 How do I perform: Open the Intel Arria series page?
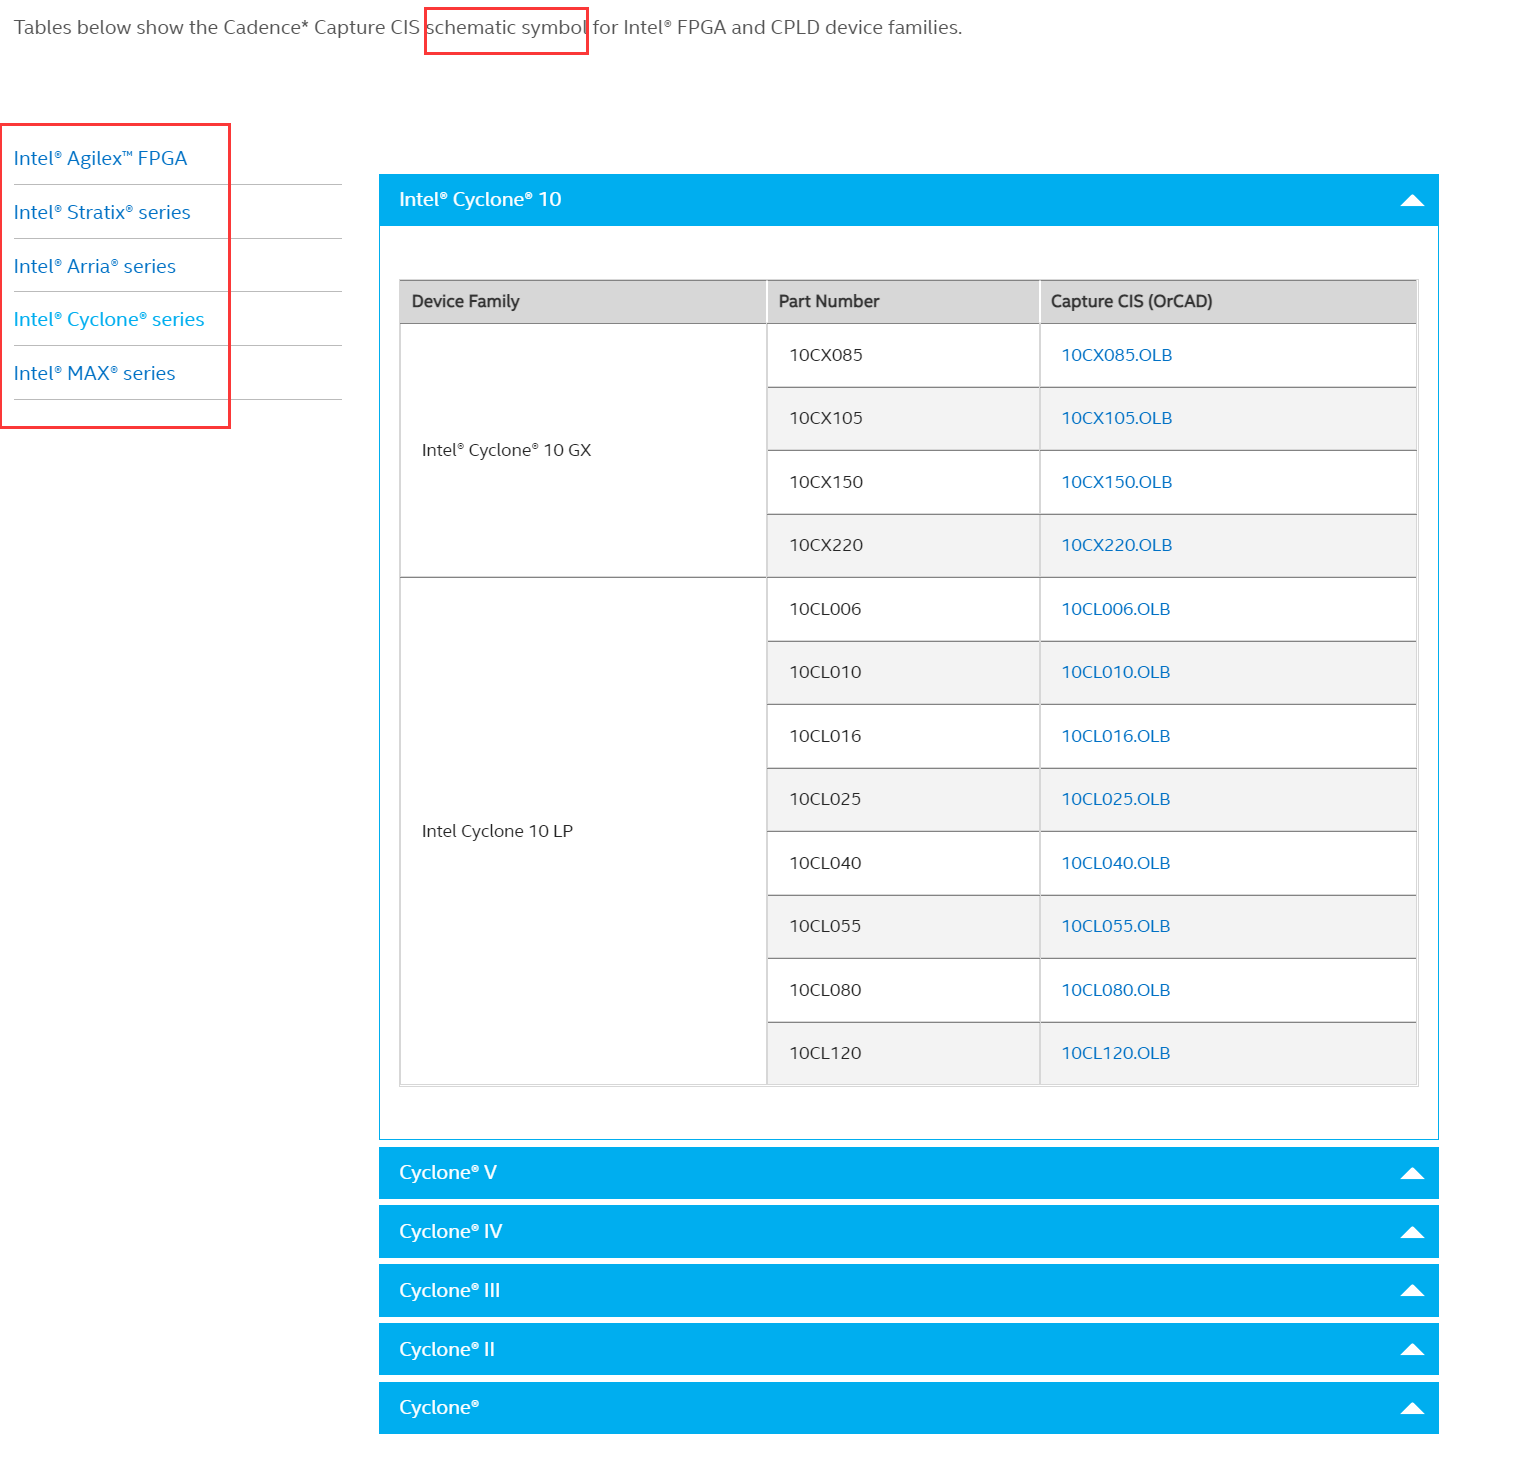pos(95,266)
